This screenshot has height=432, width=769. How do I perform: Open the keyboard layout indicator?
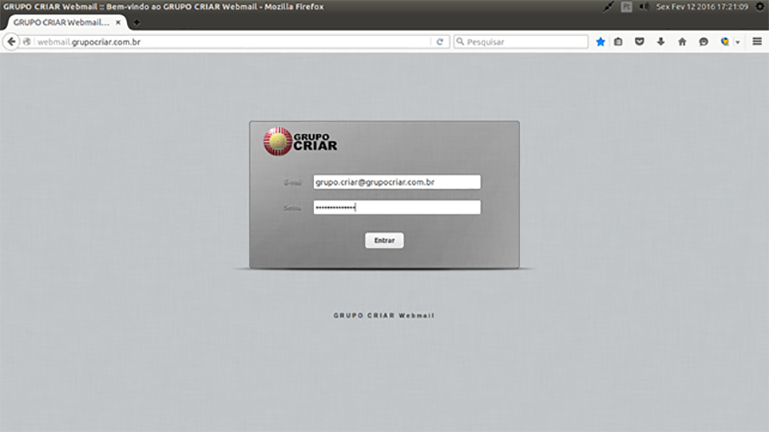click(626, 7)
